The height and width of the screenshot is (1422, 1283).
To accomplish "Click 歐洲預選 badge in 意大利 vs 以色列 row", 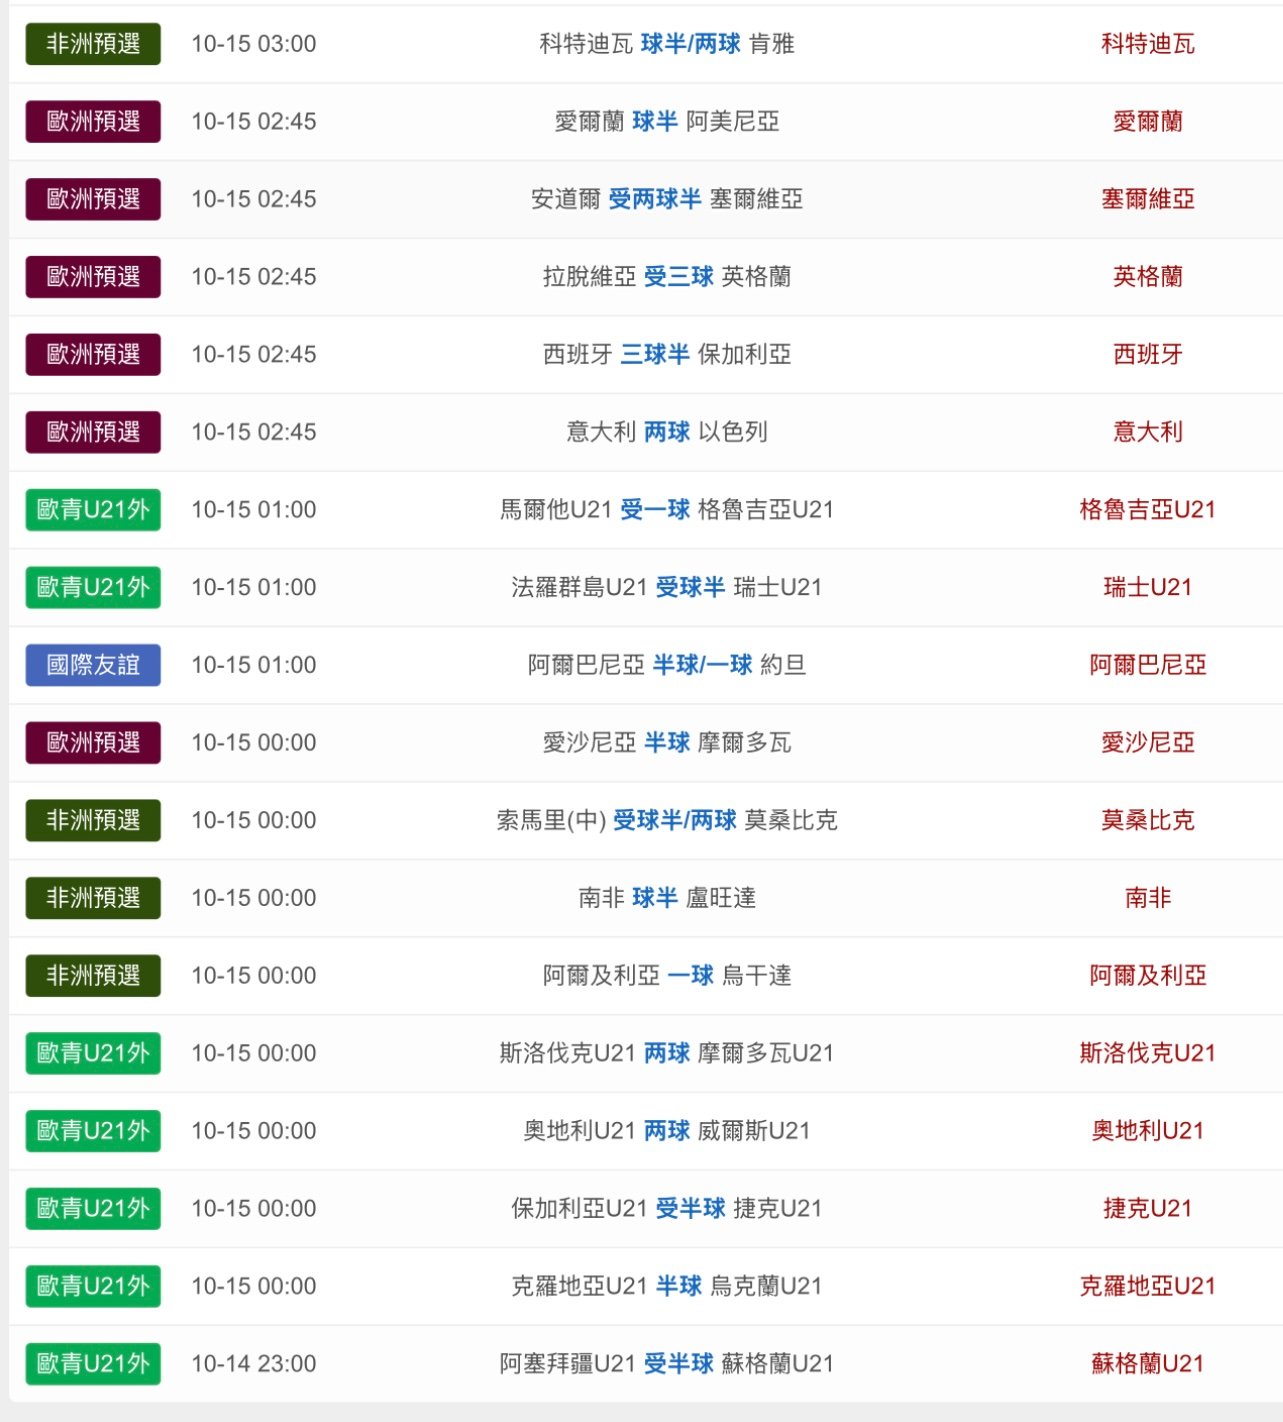I will pyautogui.click(x=93, y=432).
